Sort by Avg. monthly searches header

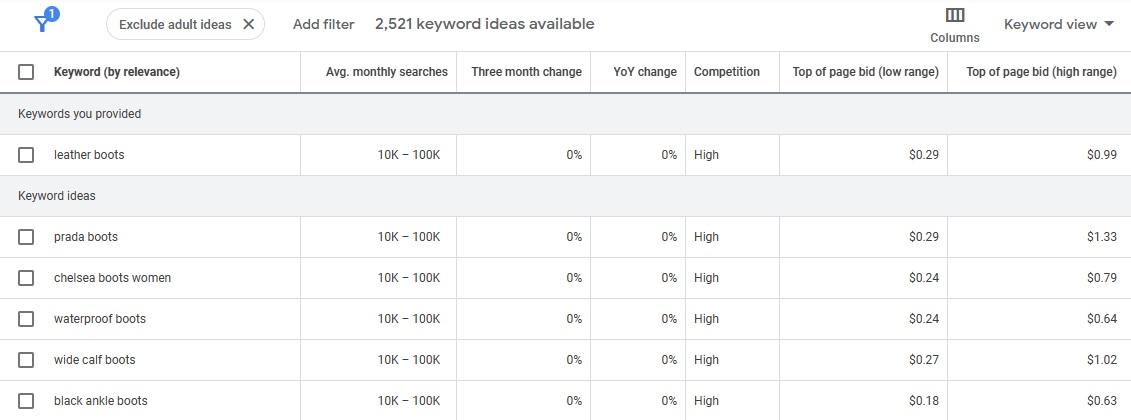click(386, 72)
